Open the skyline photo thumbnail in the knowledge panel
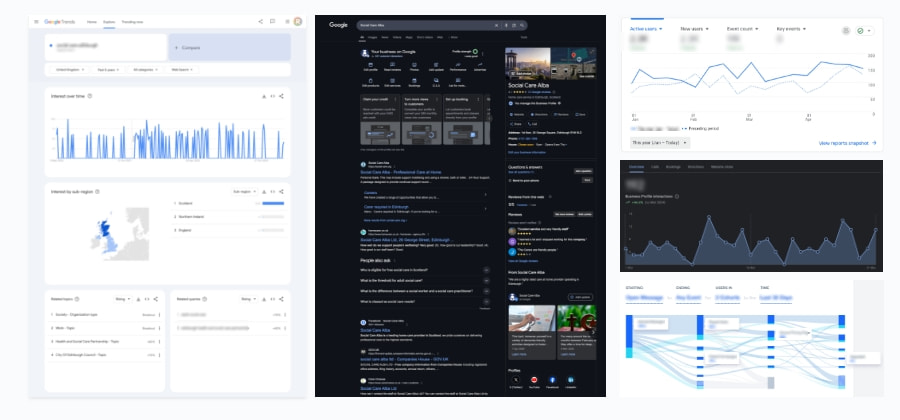This screenshot has width=900, height=420. [527, 63]
